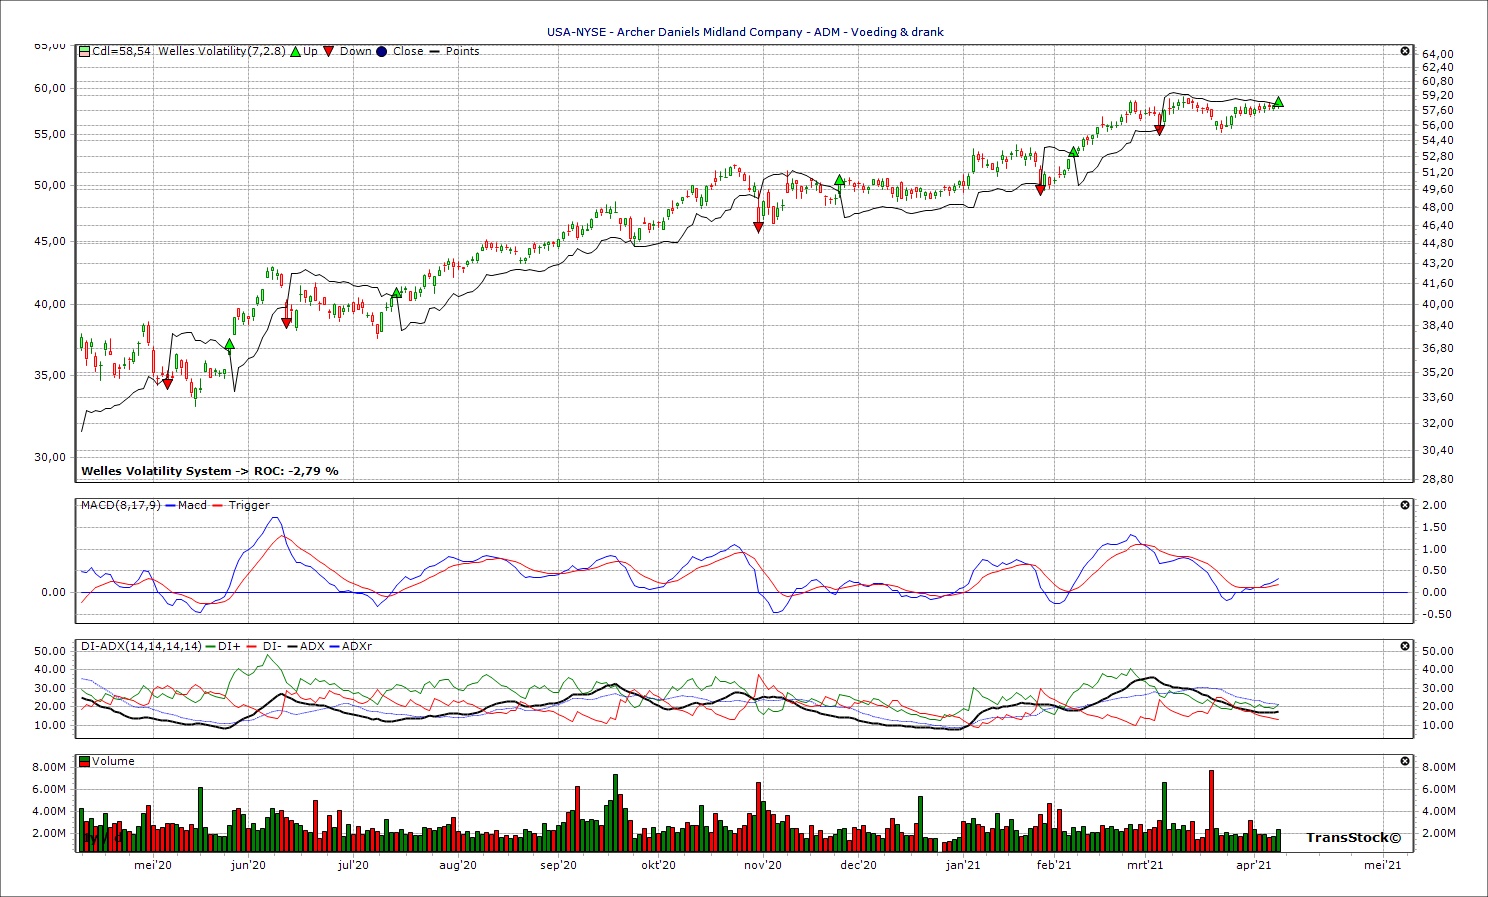Screen dimensions: 1488x897
Task: Close the DI-ADX indicator panel
Action: pyautogui.click(x=1405, y=646)
